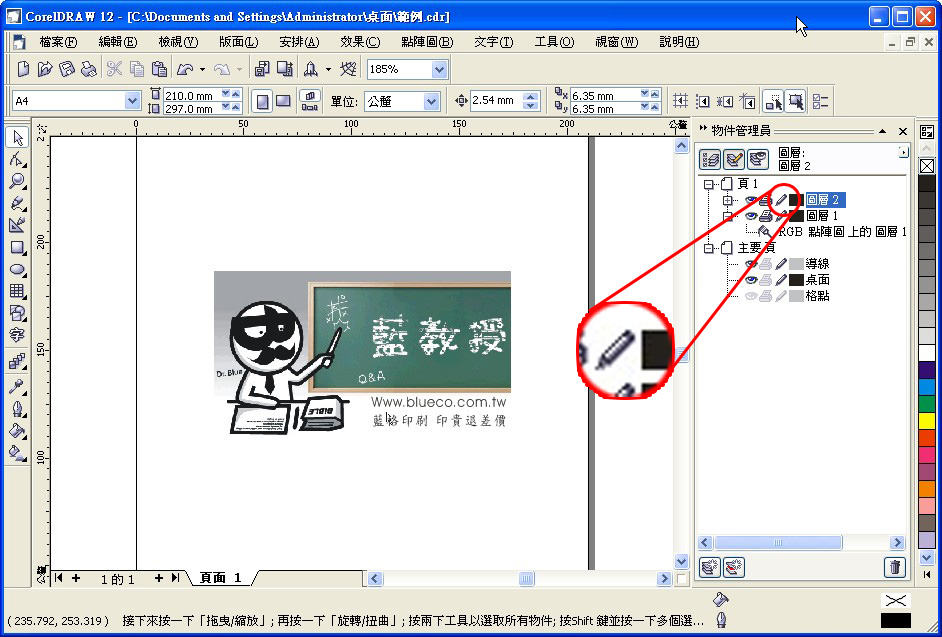The height and width of the screenshot is (637, 942).
Task: Toggle printing for layer 圖層 1
Action: click(x=765, y=216)
